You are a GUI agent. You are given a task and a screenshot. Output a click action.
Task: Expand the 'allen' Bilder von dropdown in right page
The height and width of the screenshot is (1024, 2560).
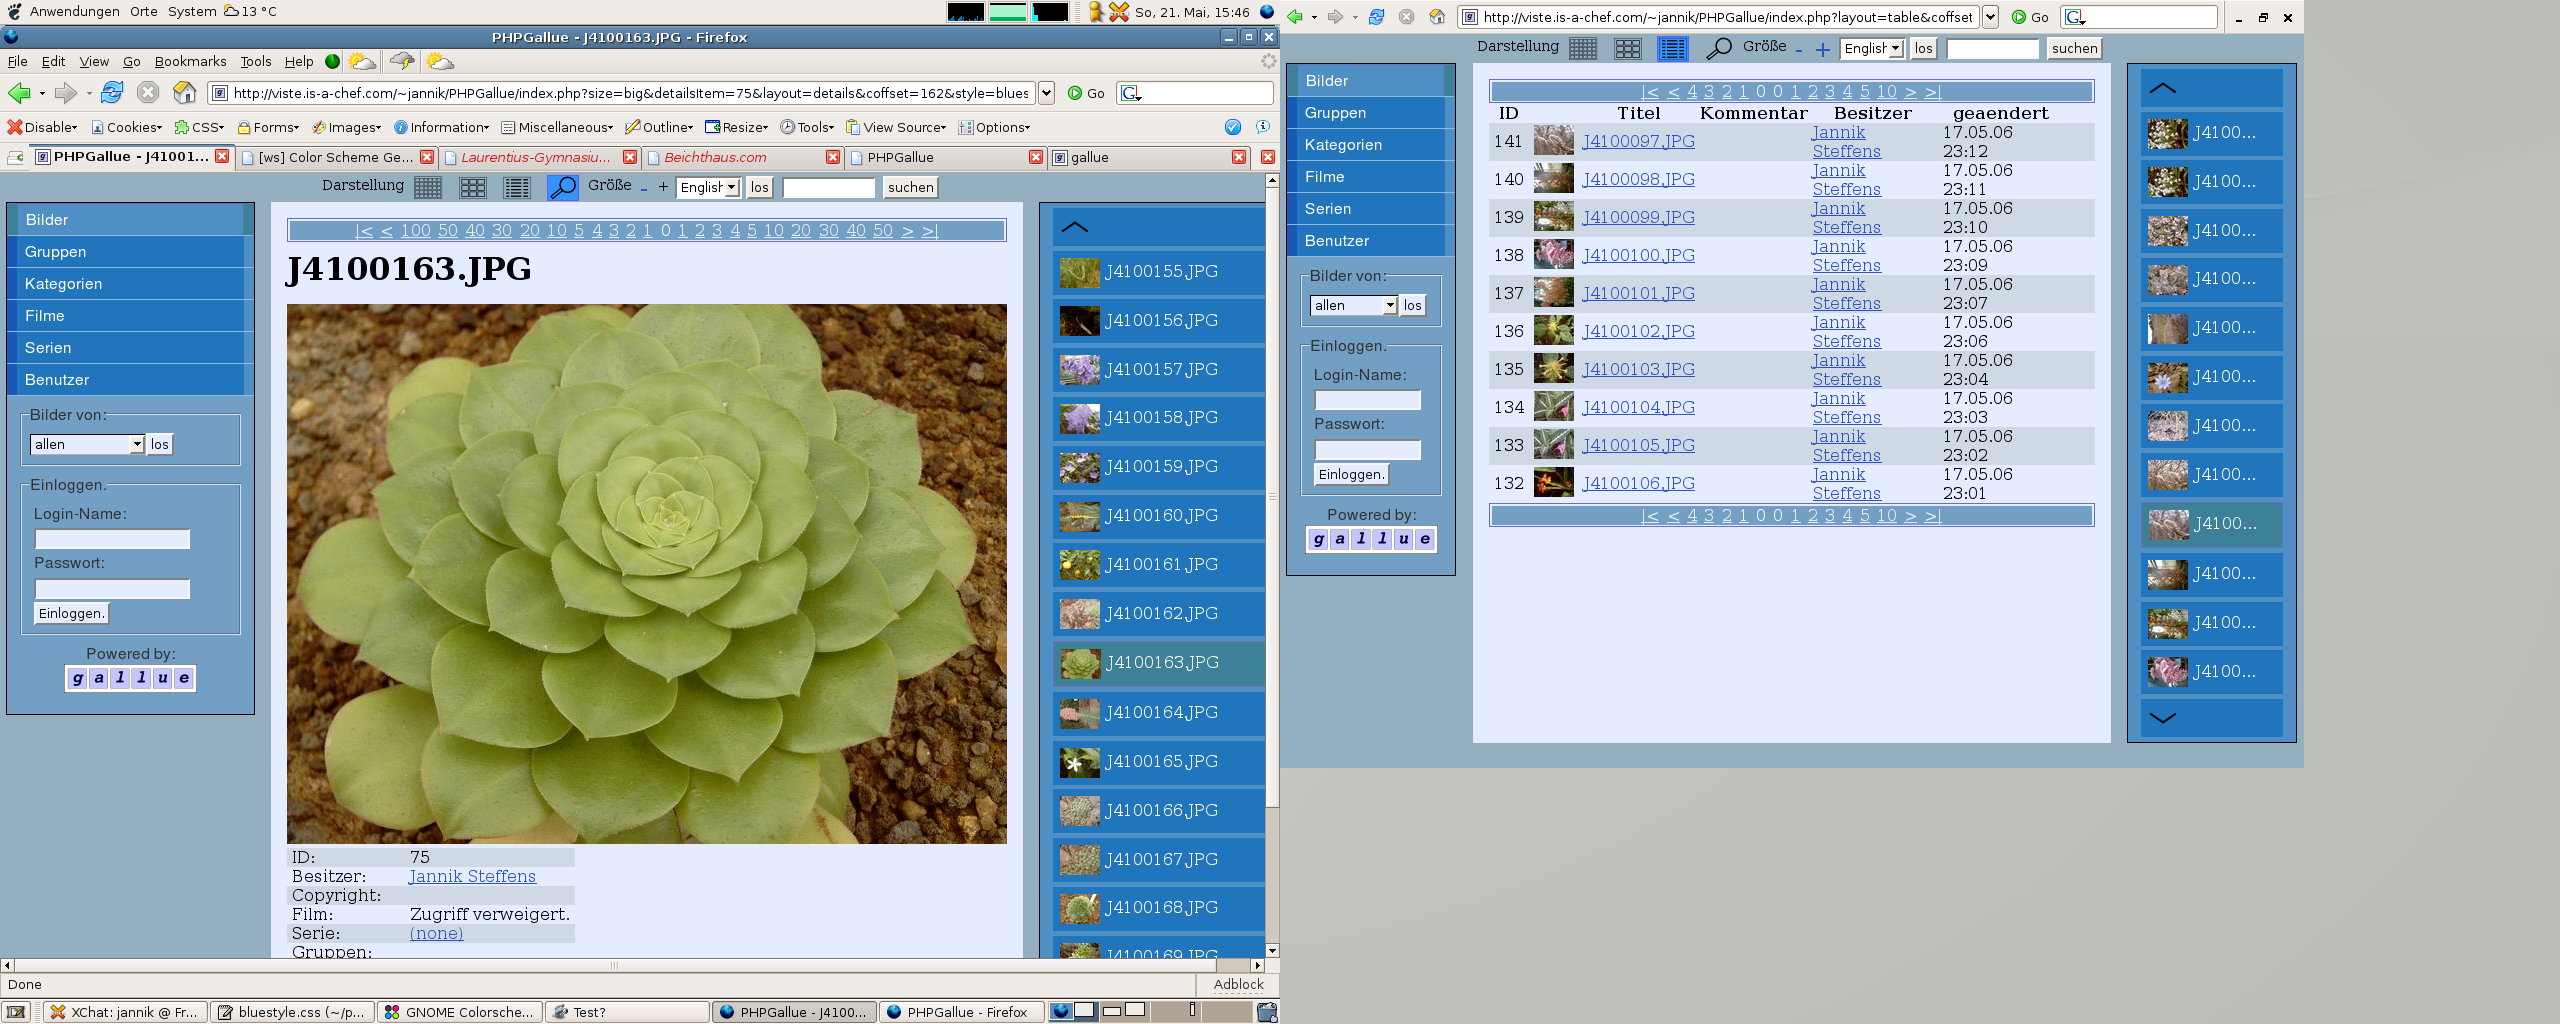pyautogui.click(x=1354, y=305)
